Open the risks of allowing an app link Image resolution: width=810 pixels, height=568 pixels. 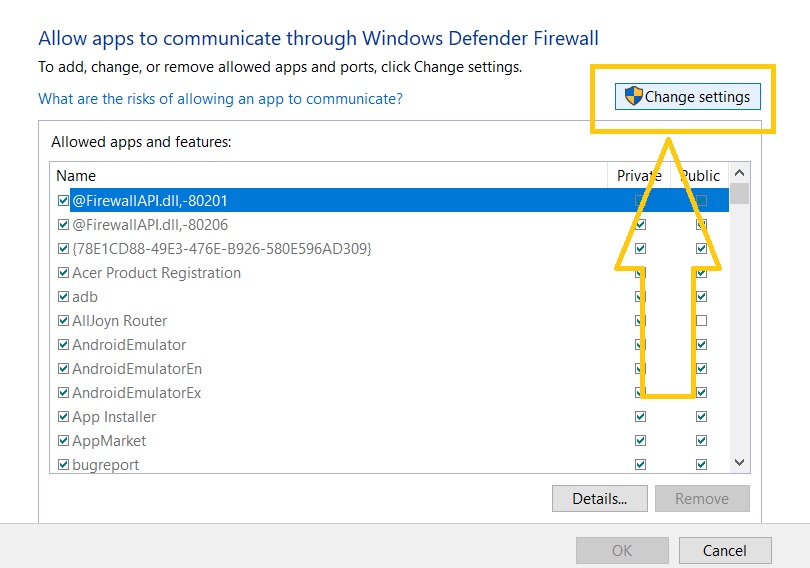[221, 99]
